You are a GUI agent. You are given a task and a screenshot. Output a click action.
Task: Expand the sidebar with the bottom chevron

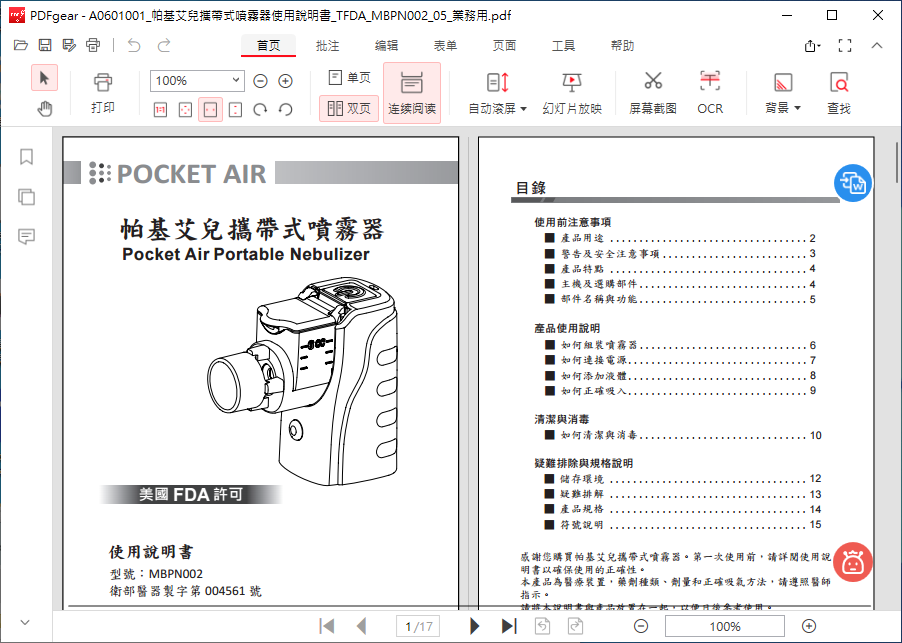25,622
